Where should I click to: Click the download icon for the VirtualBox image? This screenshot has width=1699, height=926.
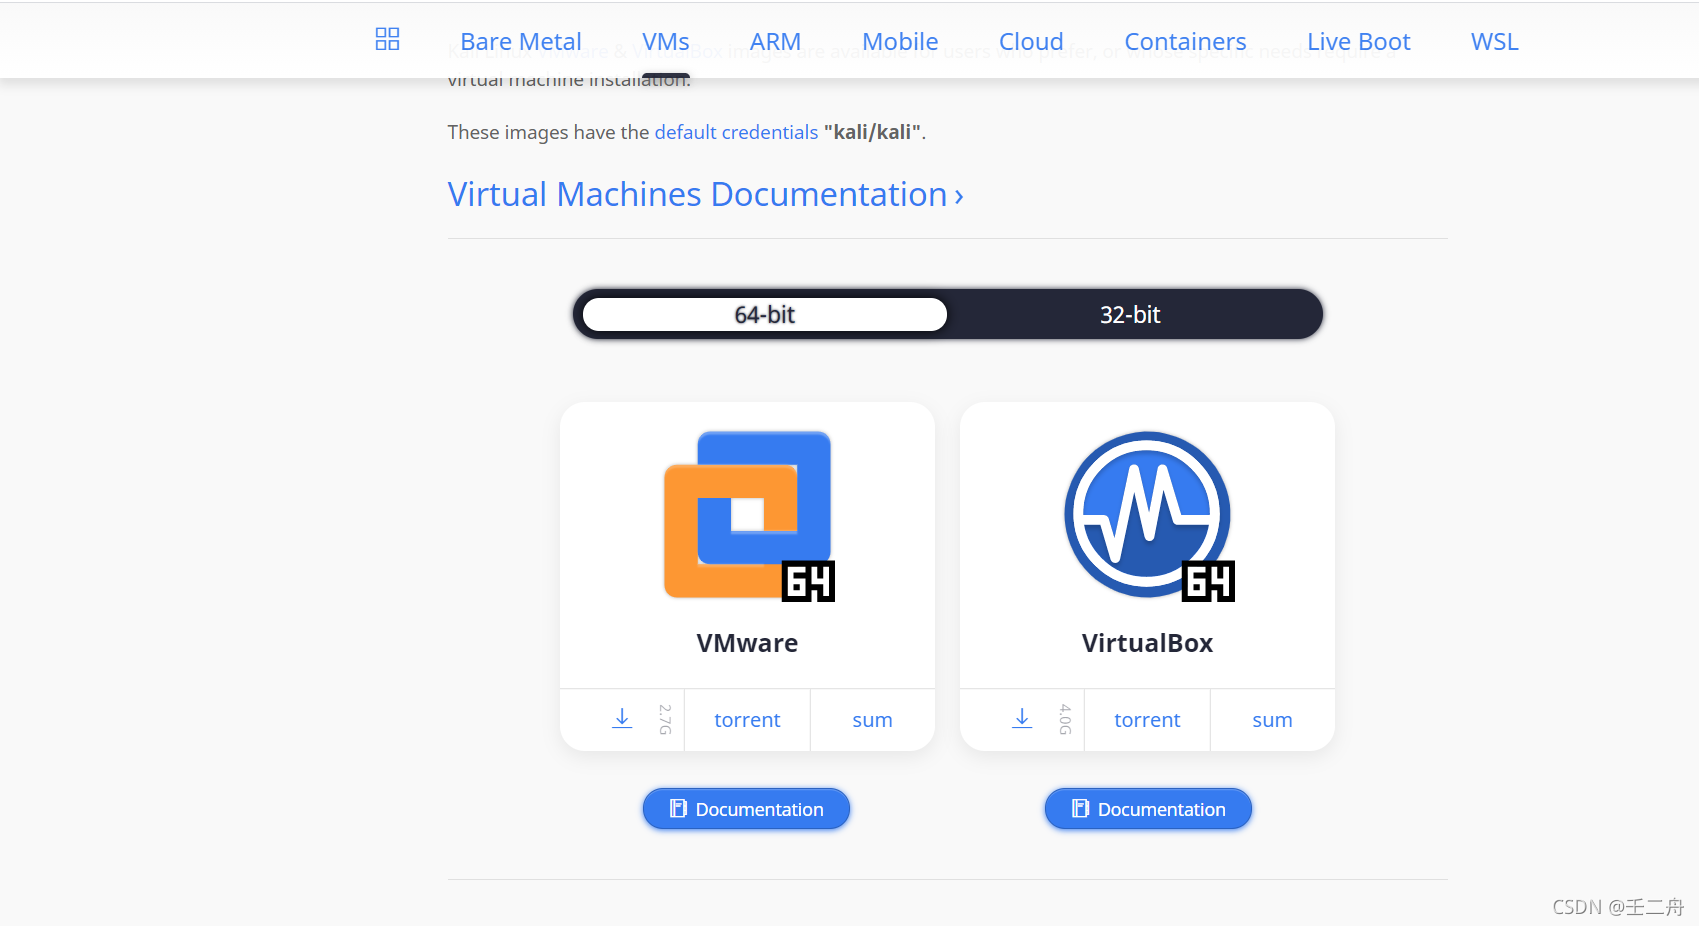[1021, 719]
